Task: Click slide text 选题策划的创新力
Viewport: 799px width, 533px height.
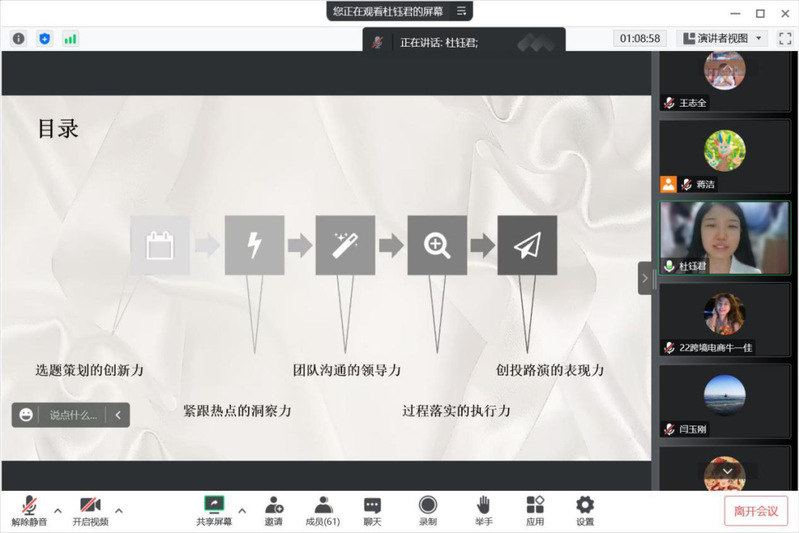Action: coord(90,370)
